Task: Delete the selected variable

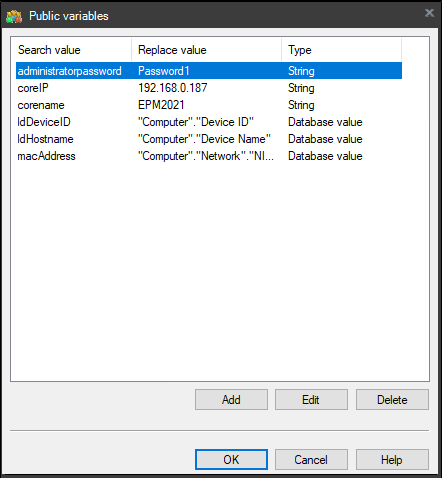Action: (x=392, y=400)
